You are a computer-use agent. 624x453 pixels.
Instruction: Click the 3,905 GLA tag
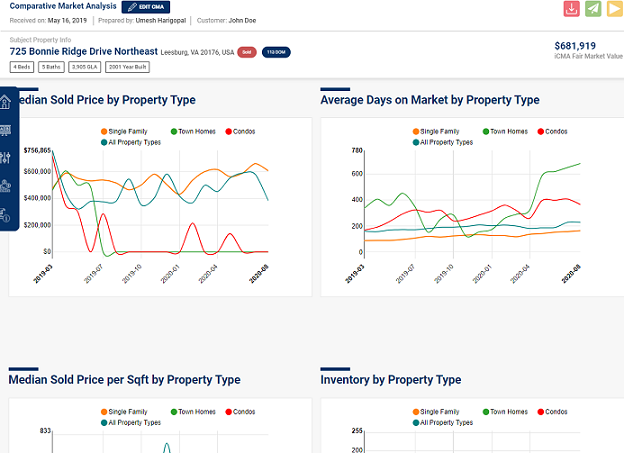coord(85,67)
